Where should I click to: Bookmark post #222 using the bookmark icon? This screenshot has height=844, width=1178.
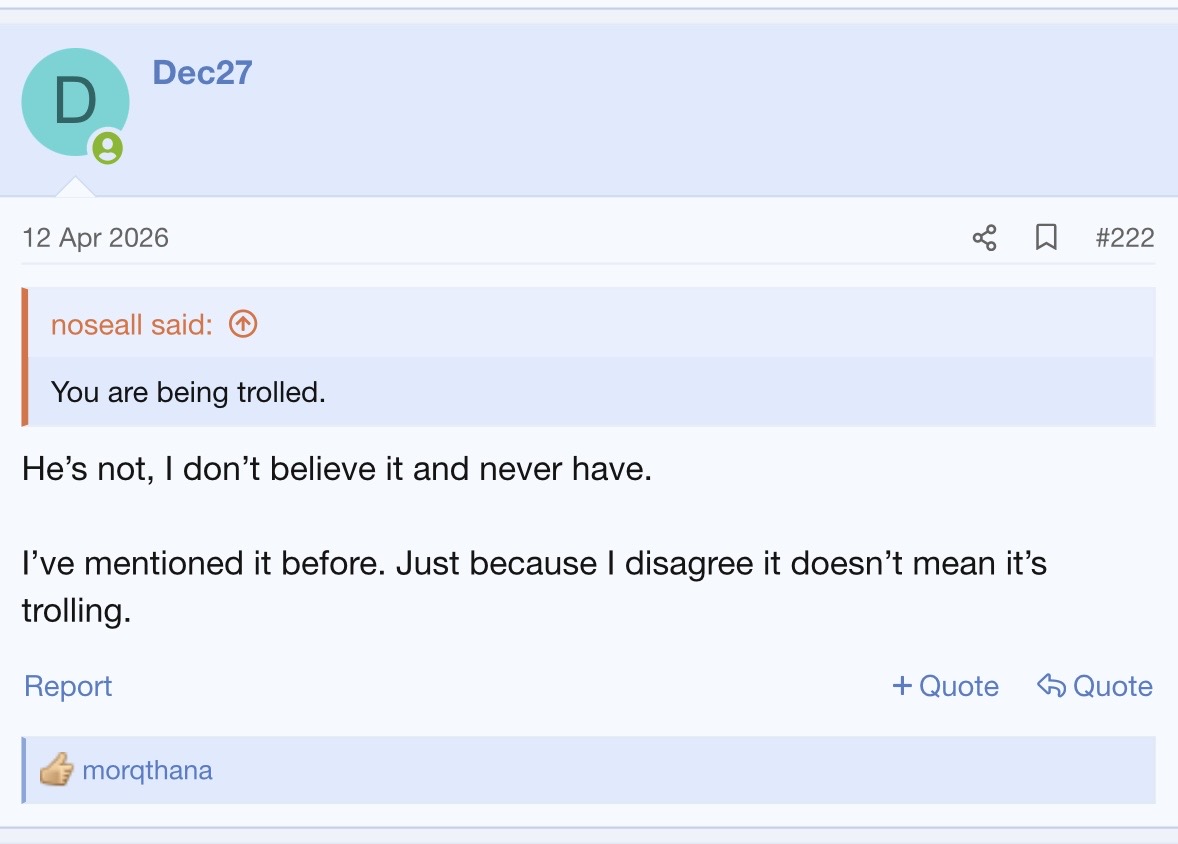(x=1046, y=237)
